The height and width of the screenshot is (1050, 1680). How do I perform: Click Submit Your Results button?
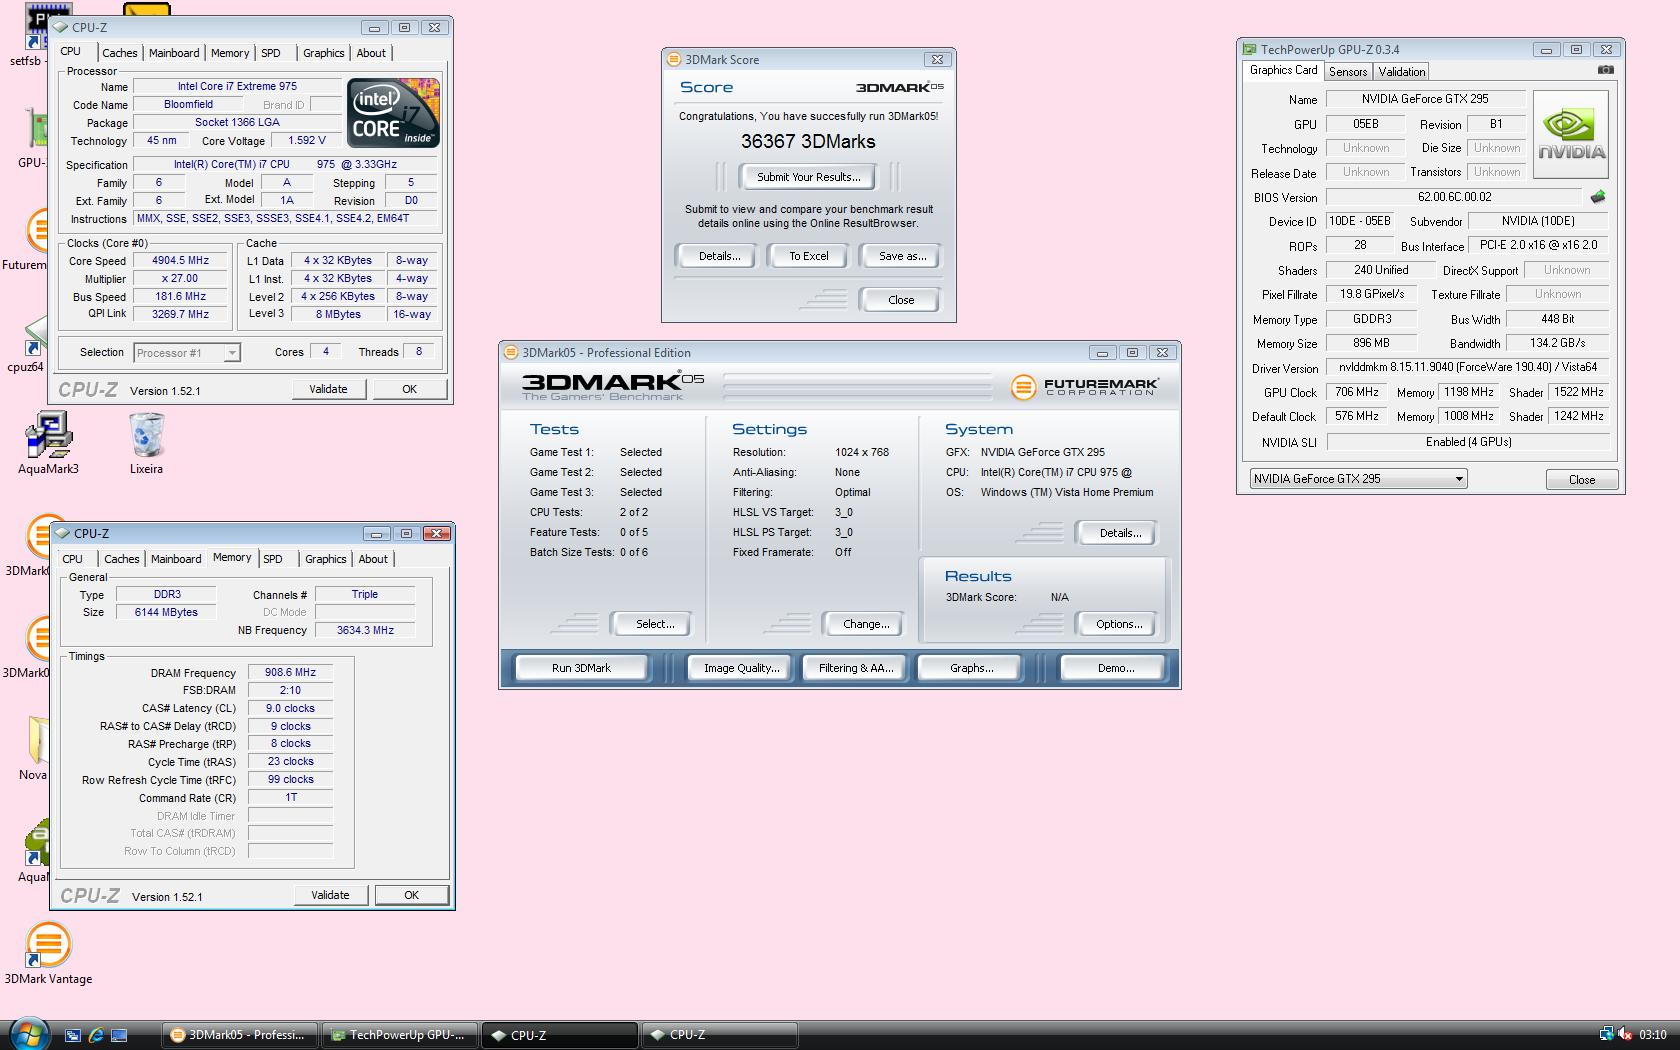808,177
